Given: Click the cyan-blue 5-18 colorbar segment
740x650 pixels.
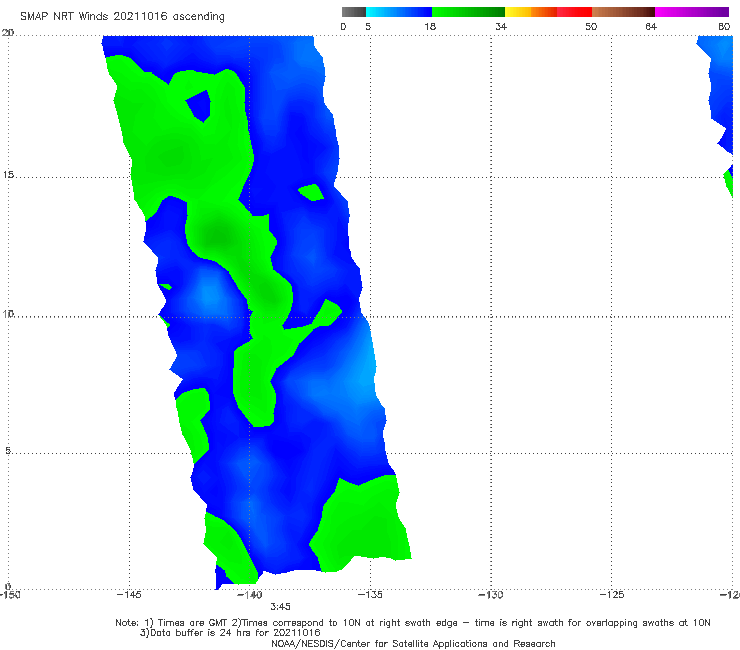Looking at the screenshot, I should pos(399,12).
